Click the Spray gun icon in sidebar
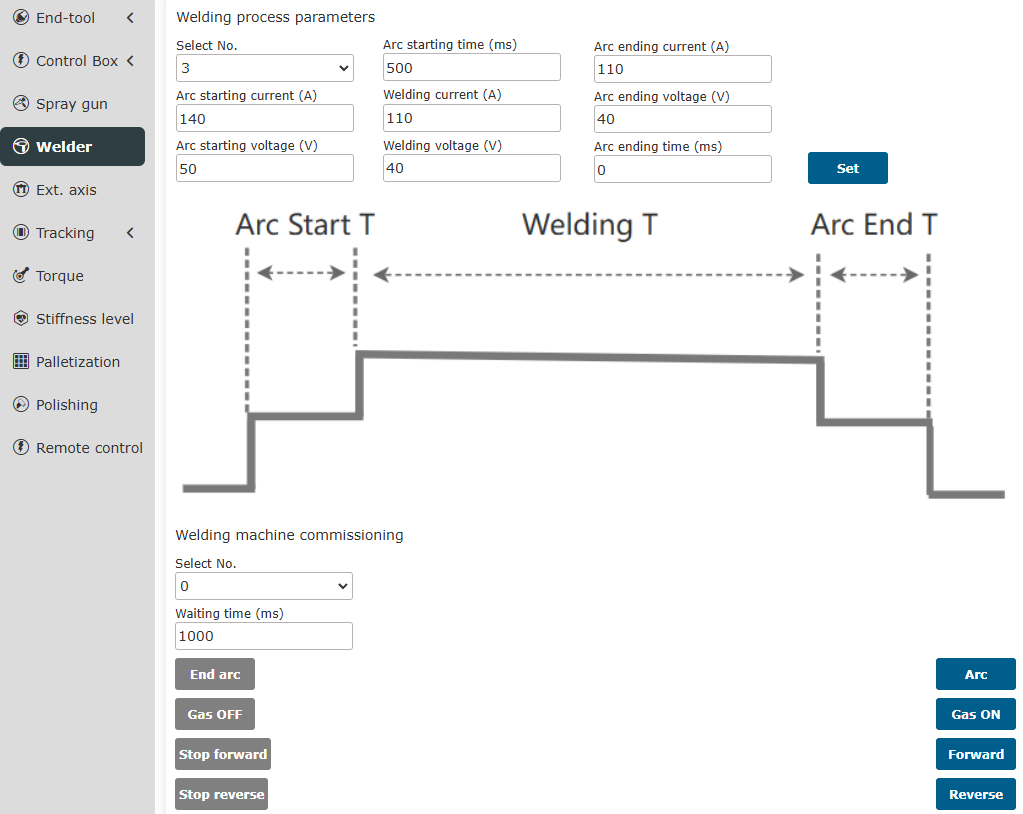Viewport: 1023px width, 814px height. pyautogui.click(x=20, y=104)
